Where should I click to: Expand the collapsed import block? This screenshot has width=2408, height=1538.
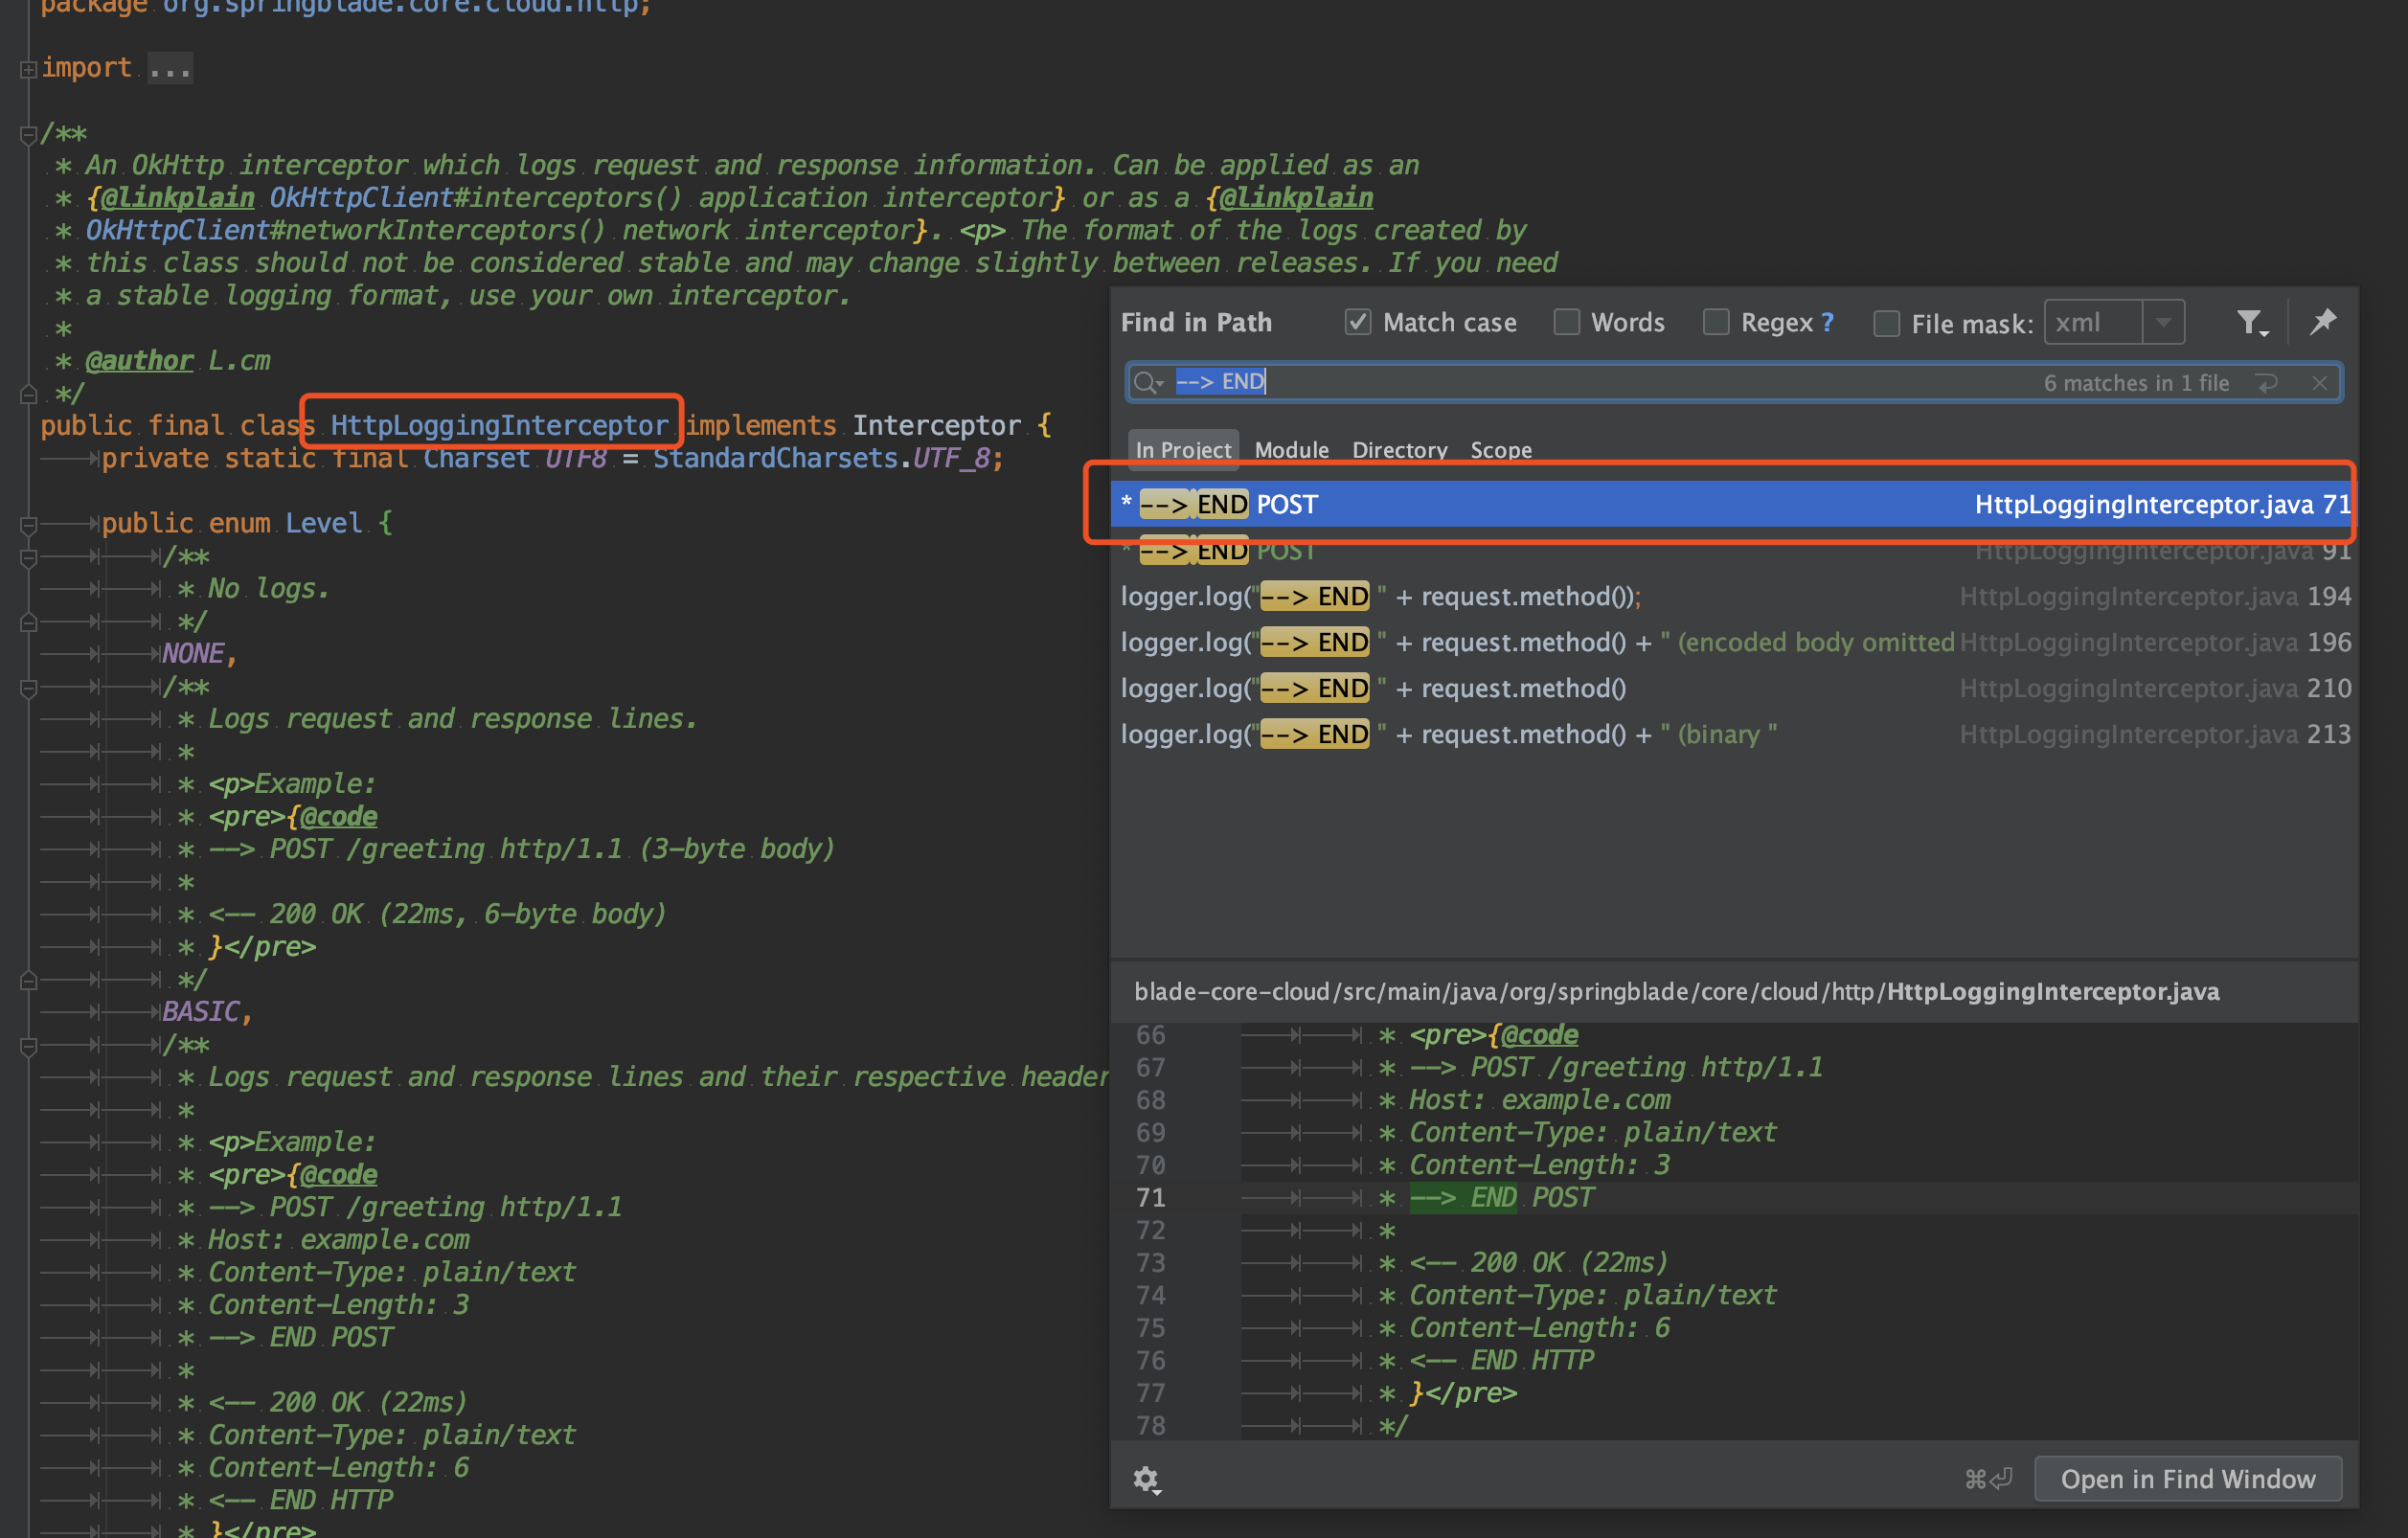click(x=28, y=69)
